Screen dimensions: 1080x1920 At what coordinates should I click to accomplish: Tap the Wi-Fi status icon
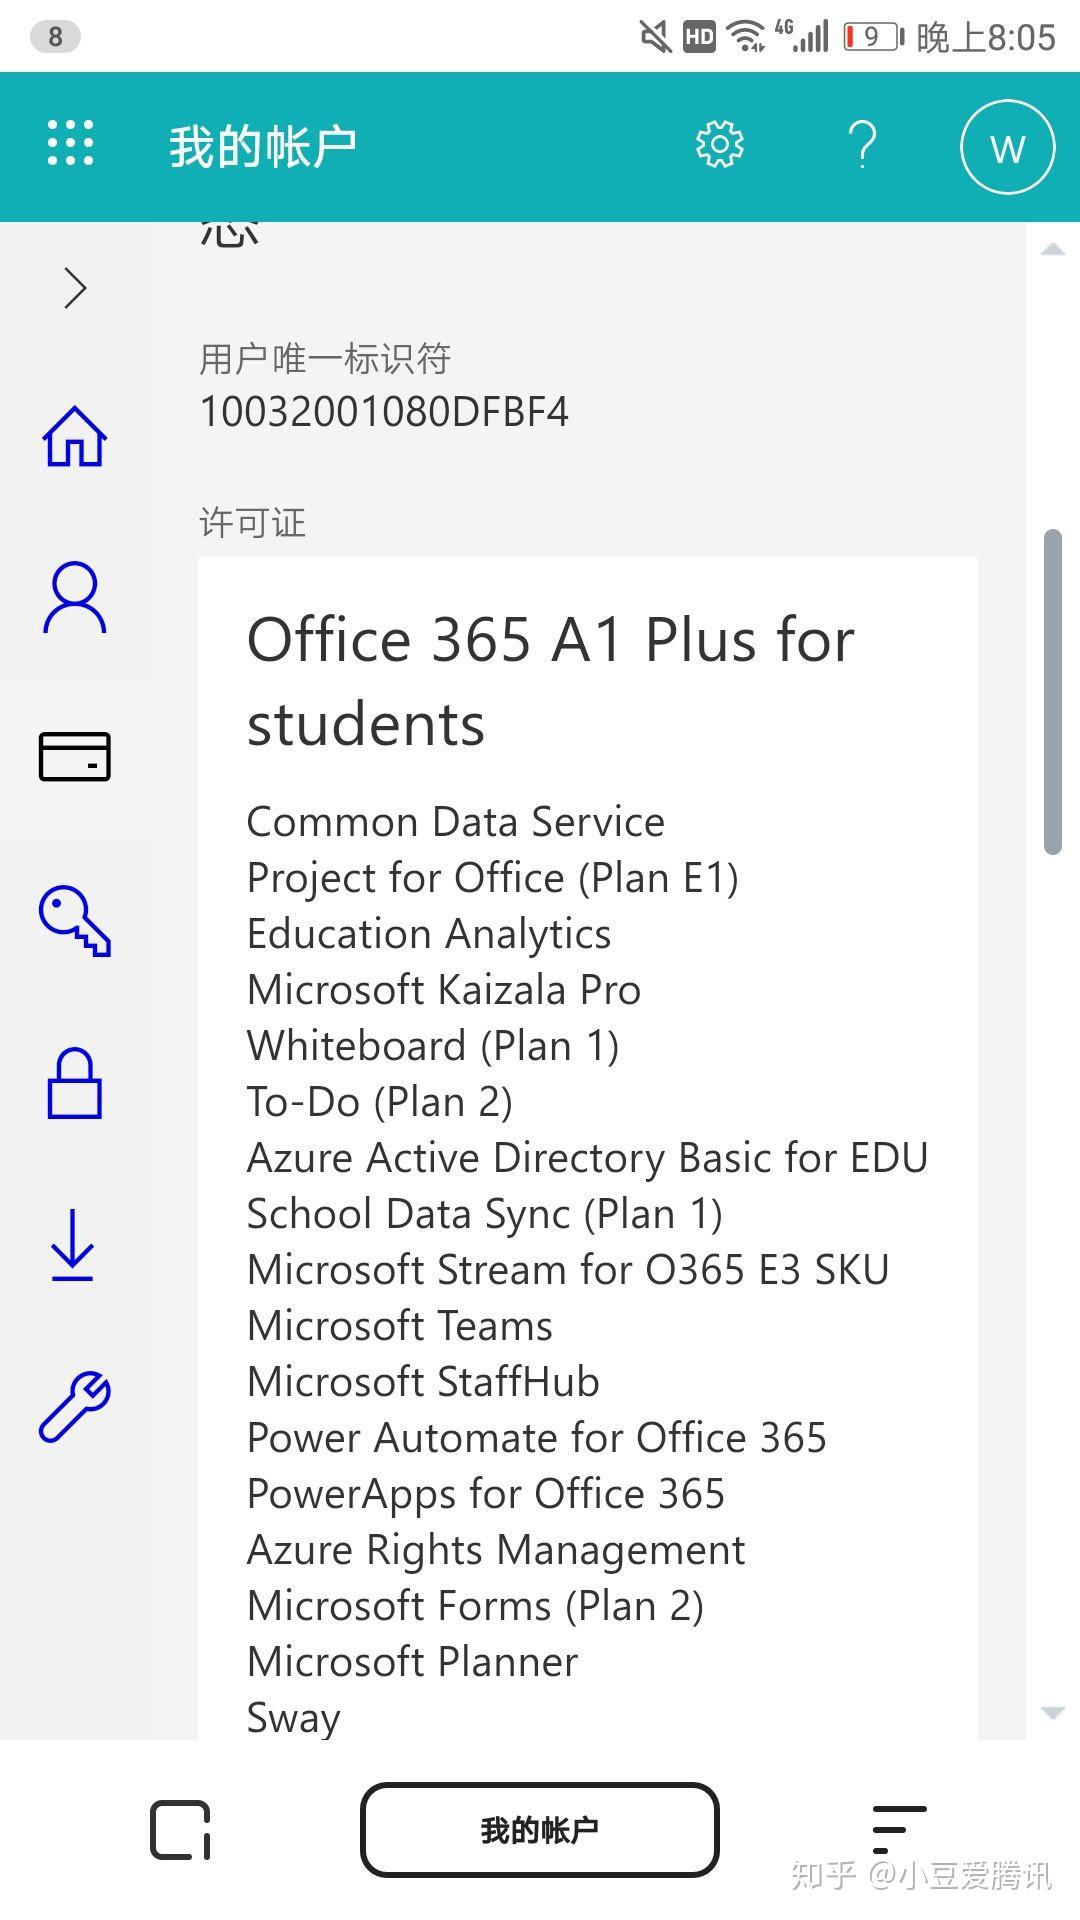coord(746,37)
